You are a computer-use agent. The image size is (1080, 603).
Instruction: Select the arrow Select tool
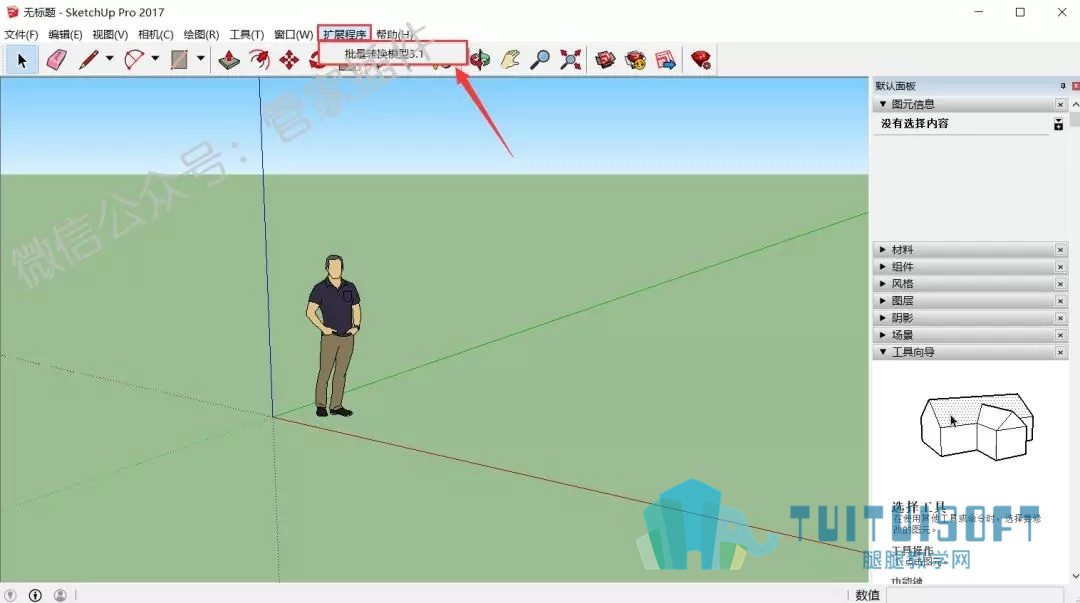tap(21, 60)
